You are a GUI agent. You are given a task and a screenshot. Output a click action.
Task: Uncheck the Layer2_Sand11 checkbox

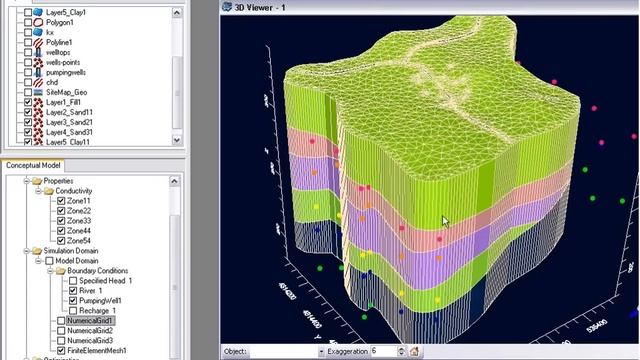[28, 112]
